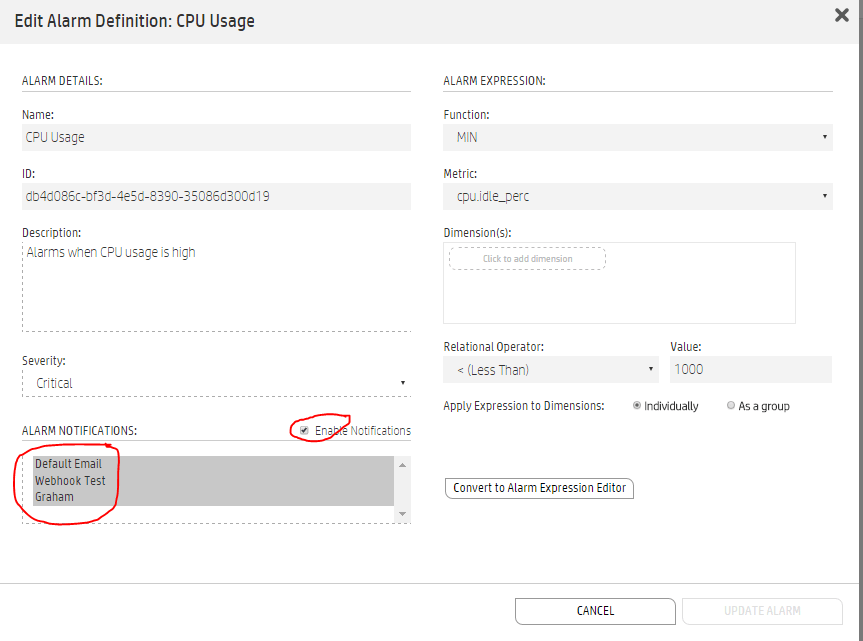Open the Metric dropdown showing cpu.idle_perc
Viewport: 863px width, 641px height.
tap(638, 196)
